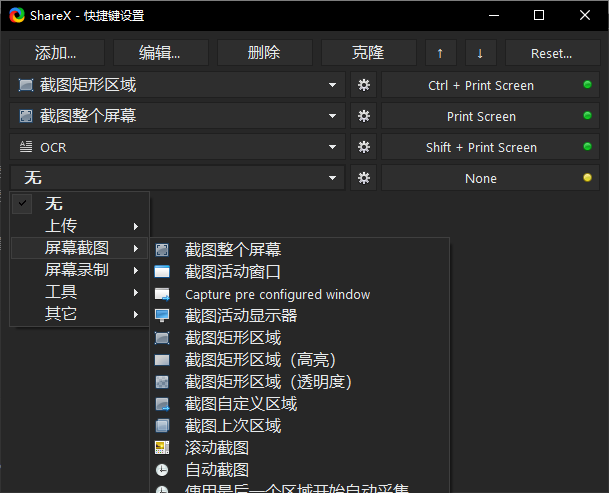
Task: Click the 编辑... button
Action: (161, 52)
